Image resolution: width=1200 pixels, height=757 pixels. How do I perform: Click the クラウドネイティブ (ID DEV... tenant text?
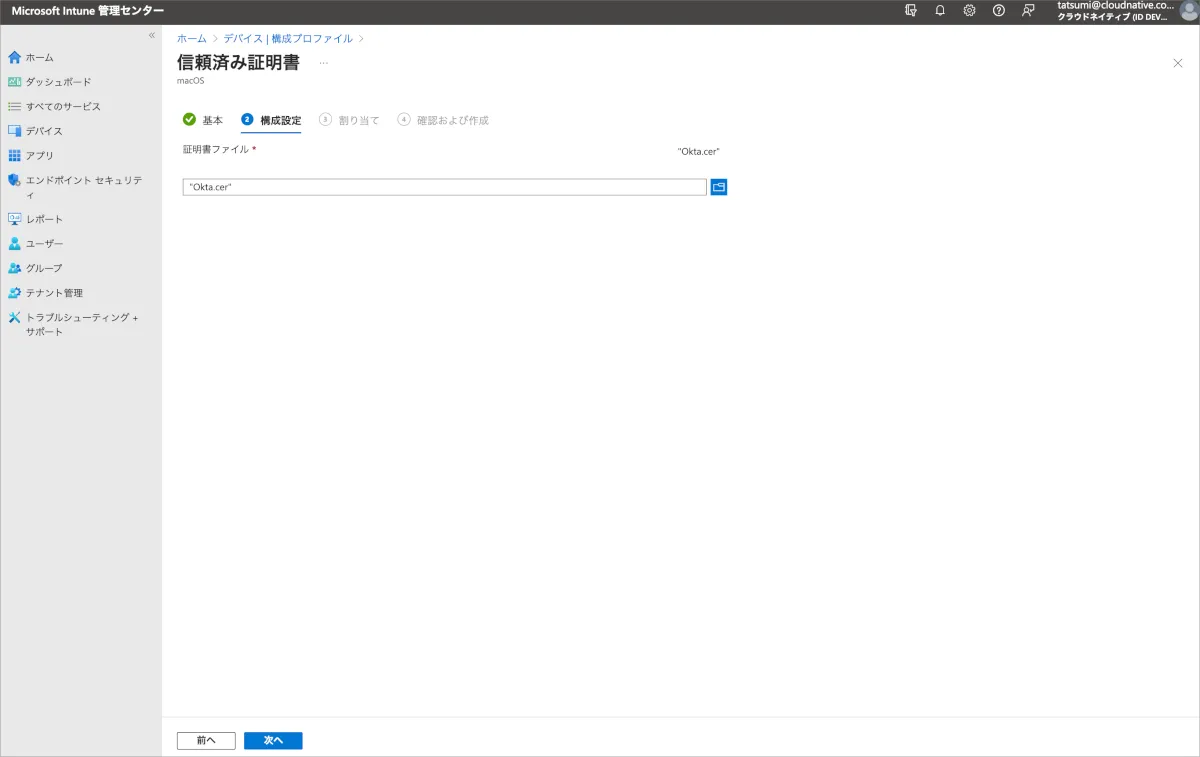1112,17
